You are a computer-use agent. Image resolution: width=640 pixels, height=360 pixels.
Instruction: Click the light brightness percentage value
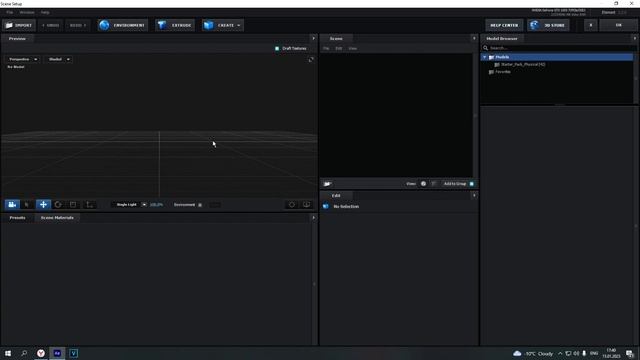coord(156,204)
